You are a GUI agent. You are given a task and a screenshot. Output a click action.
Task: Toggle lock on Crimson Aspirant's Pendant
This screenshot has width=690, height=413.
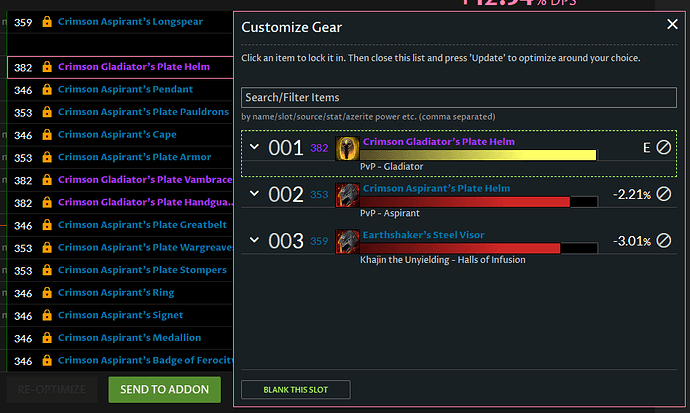click(47, 89)
